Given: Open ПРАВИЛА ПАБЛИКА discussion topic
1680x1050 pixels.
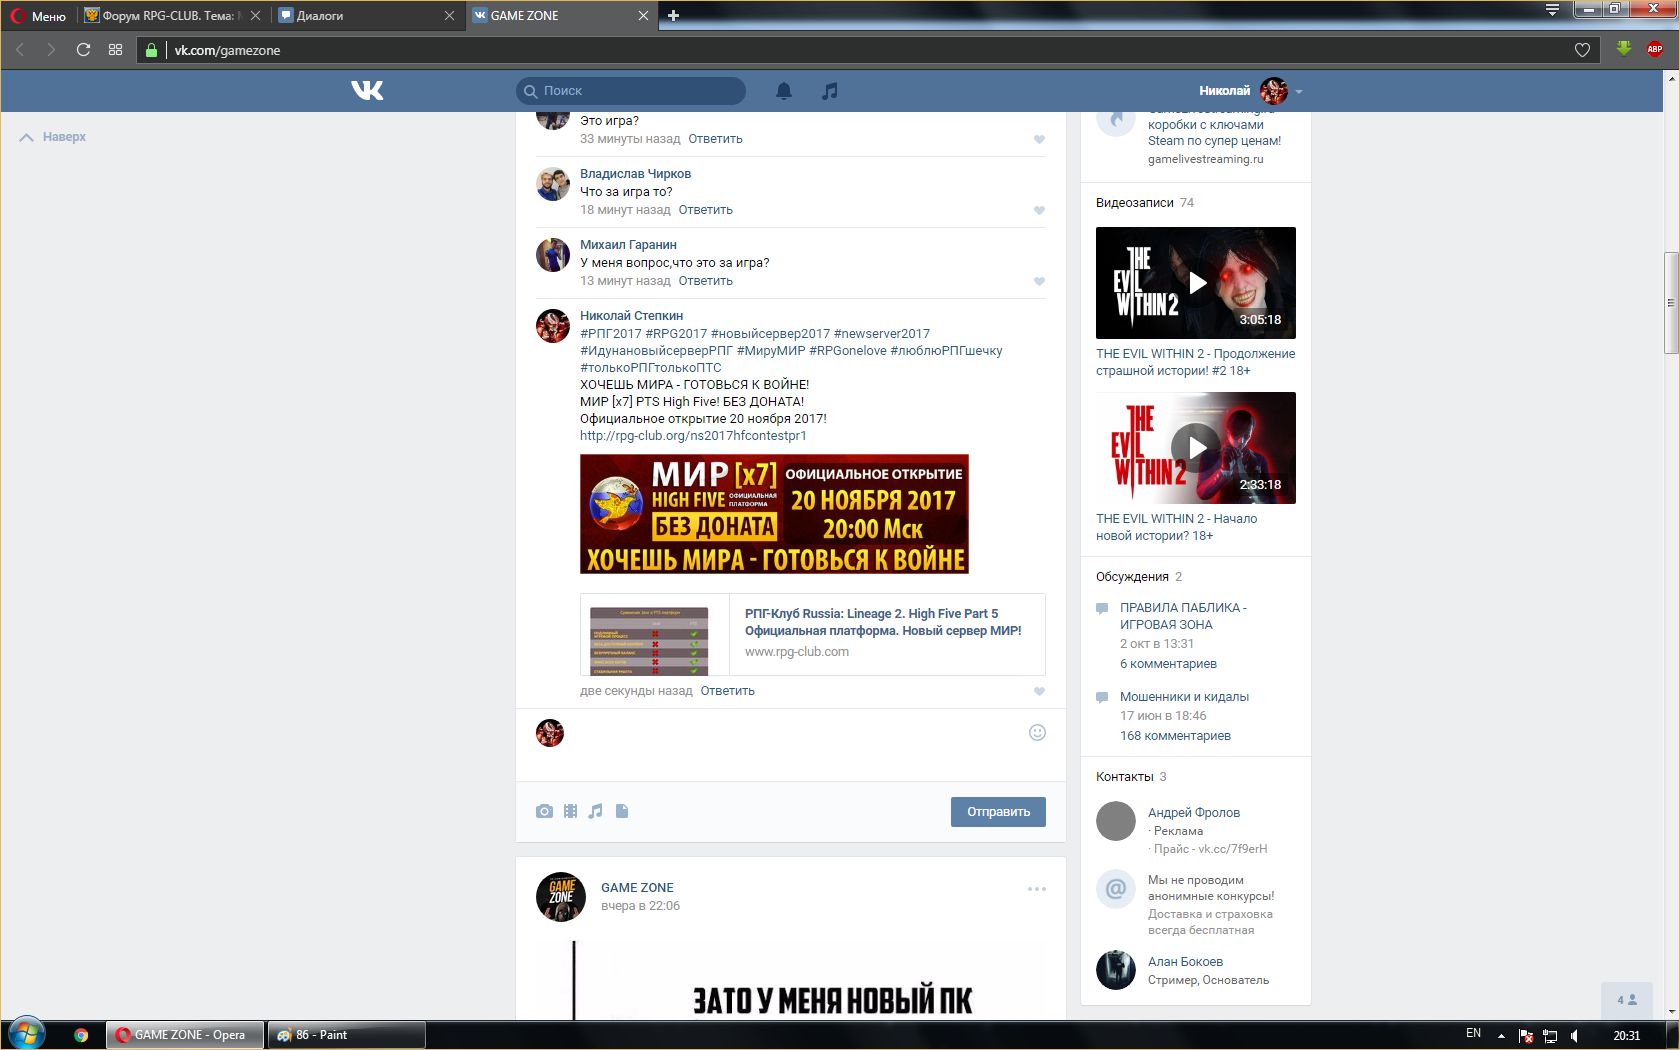Looking at the screenshot, I should click(1183, 616).
